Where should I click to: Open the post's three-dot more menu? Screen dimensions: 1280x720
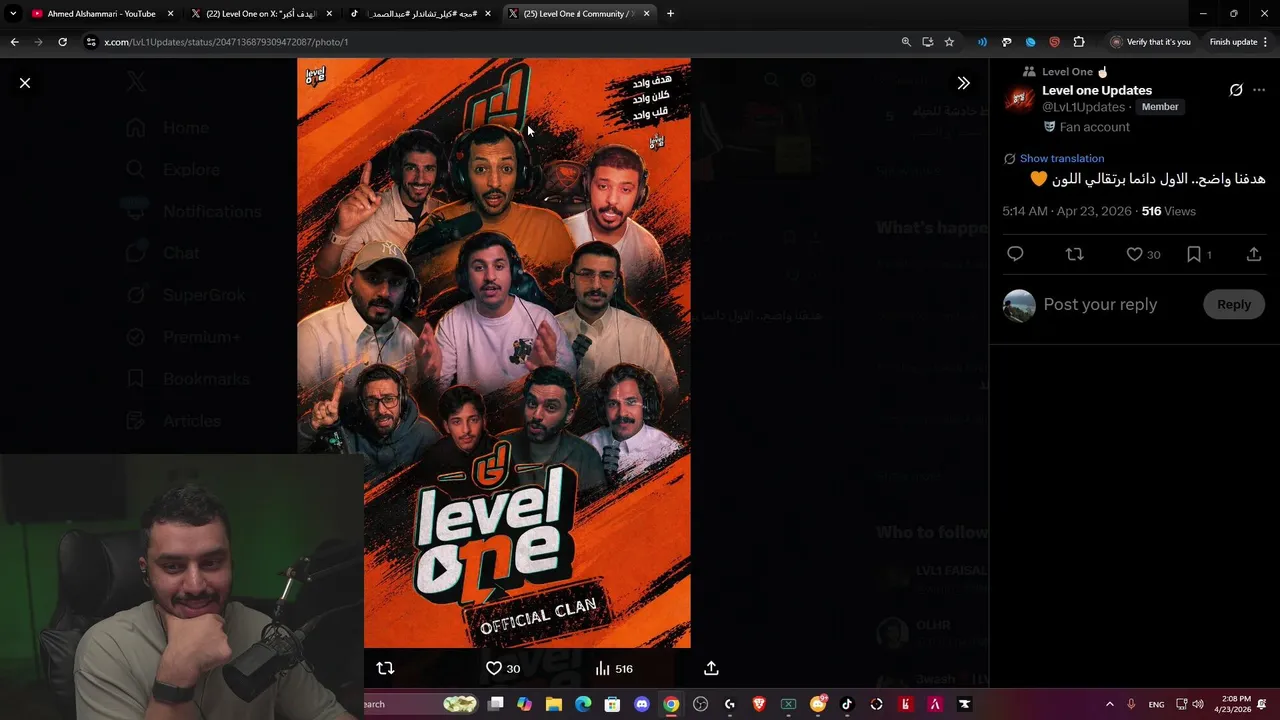[1259, 90]
